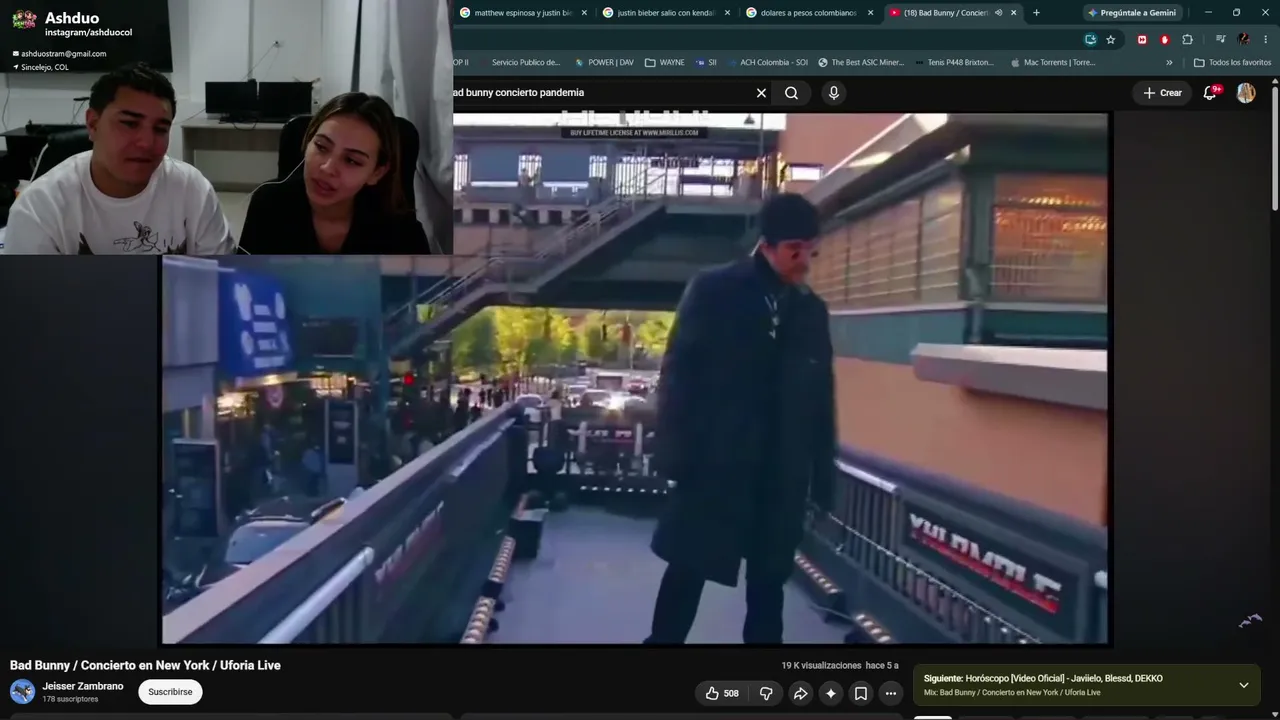The image size is (1280, 720).
Task: Switch to dolares a pesos colombianos tab
Action: pos(809,13)
